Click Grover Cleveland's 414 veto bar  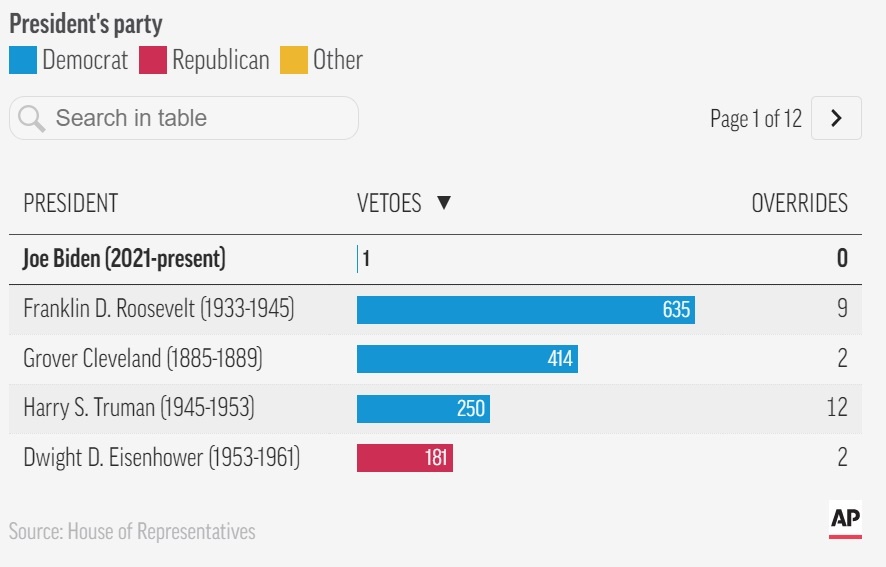tap(467, 358)
